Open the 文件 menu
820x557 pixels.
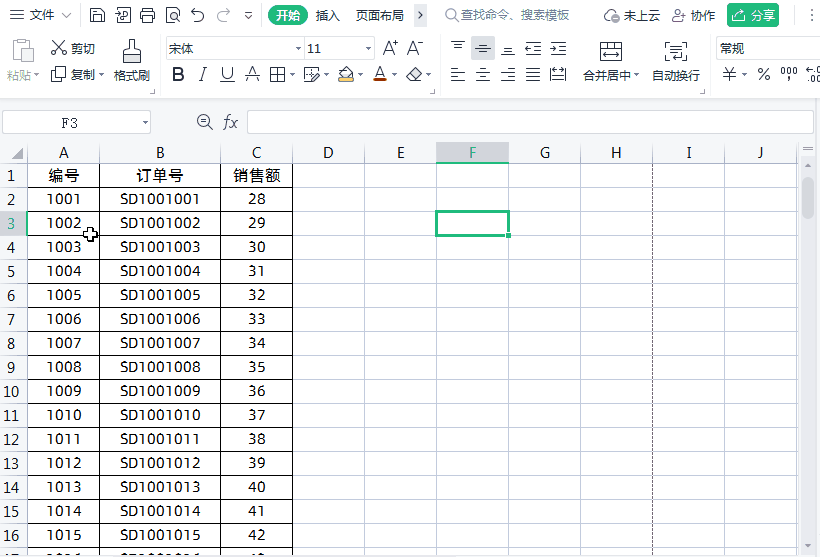pos(40,15)
